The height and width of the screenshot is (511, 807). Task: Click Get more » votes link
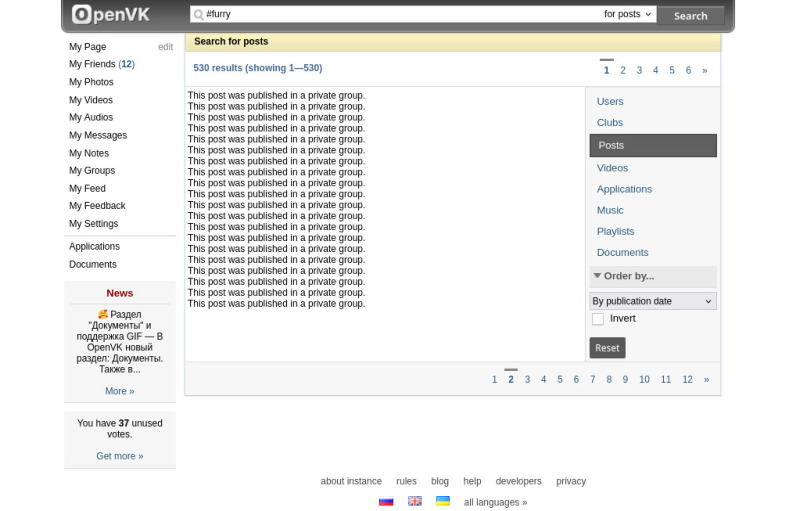tap(119, 456)
